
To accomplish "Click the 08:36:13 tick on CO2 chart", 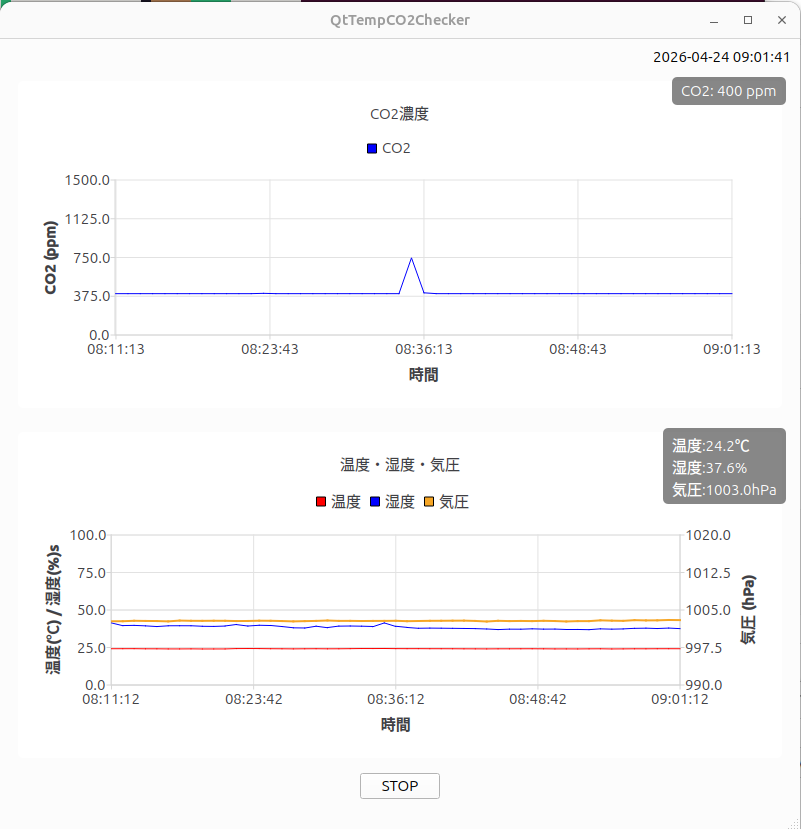I will point(423,349).
